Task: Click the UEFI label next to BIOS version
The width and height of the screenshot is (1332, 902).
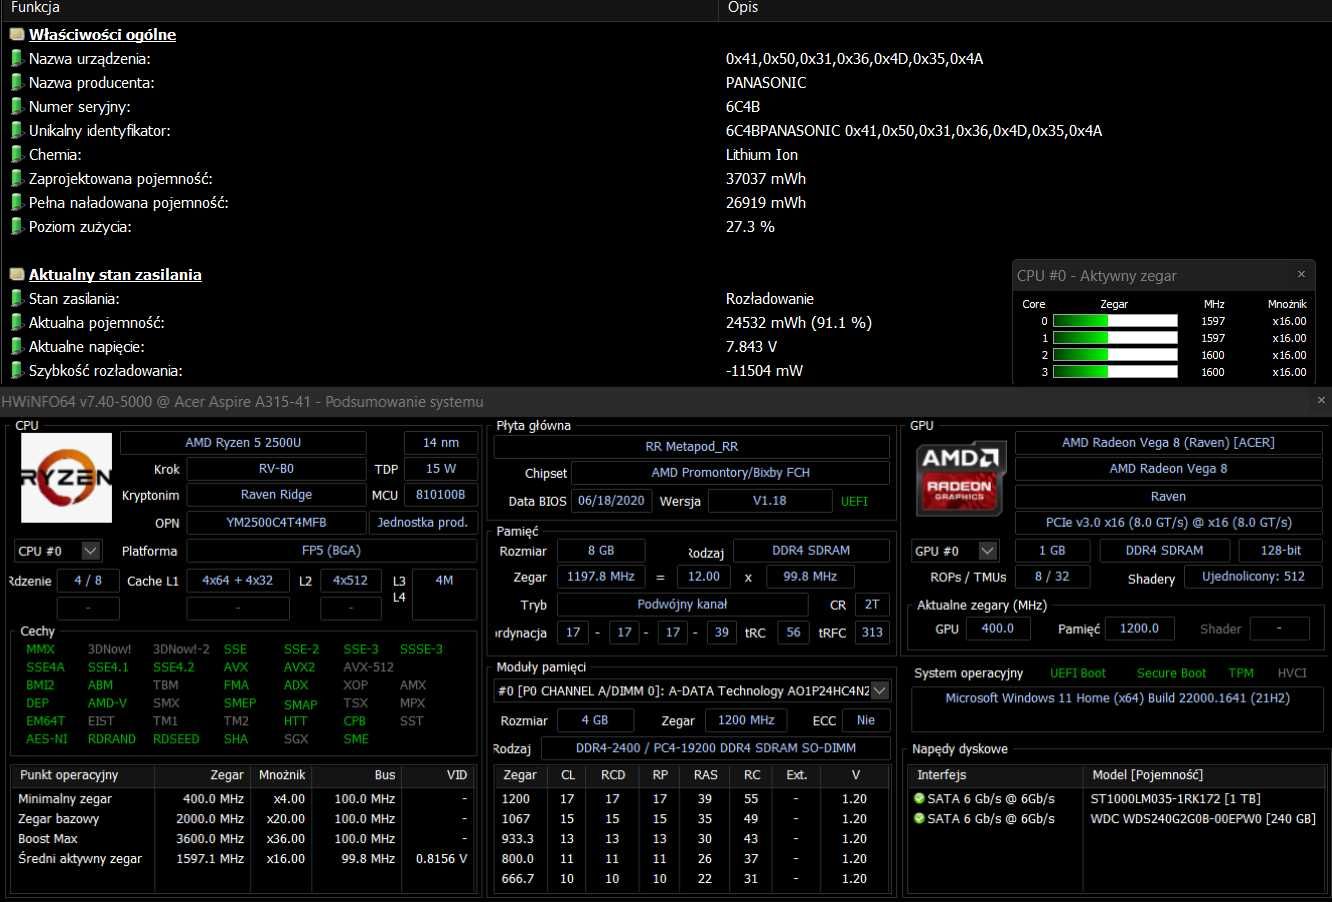Action: click(x=855, y=501)
